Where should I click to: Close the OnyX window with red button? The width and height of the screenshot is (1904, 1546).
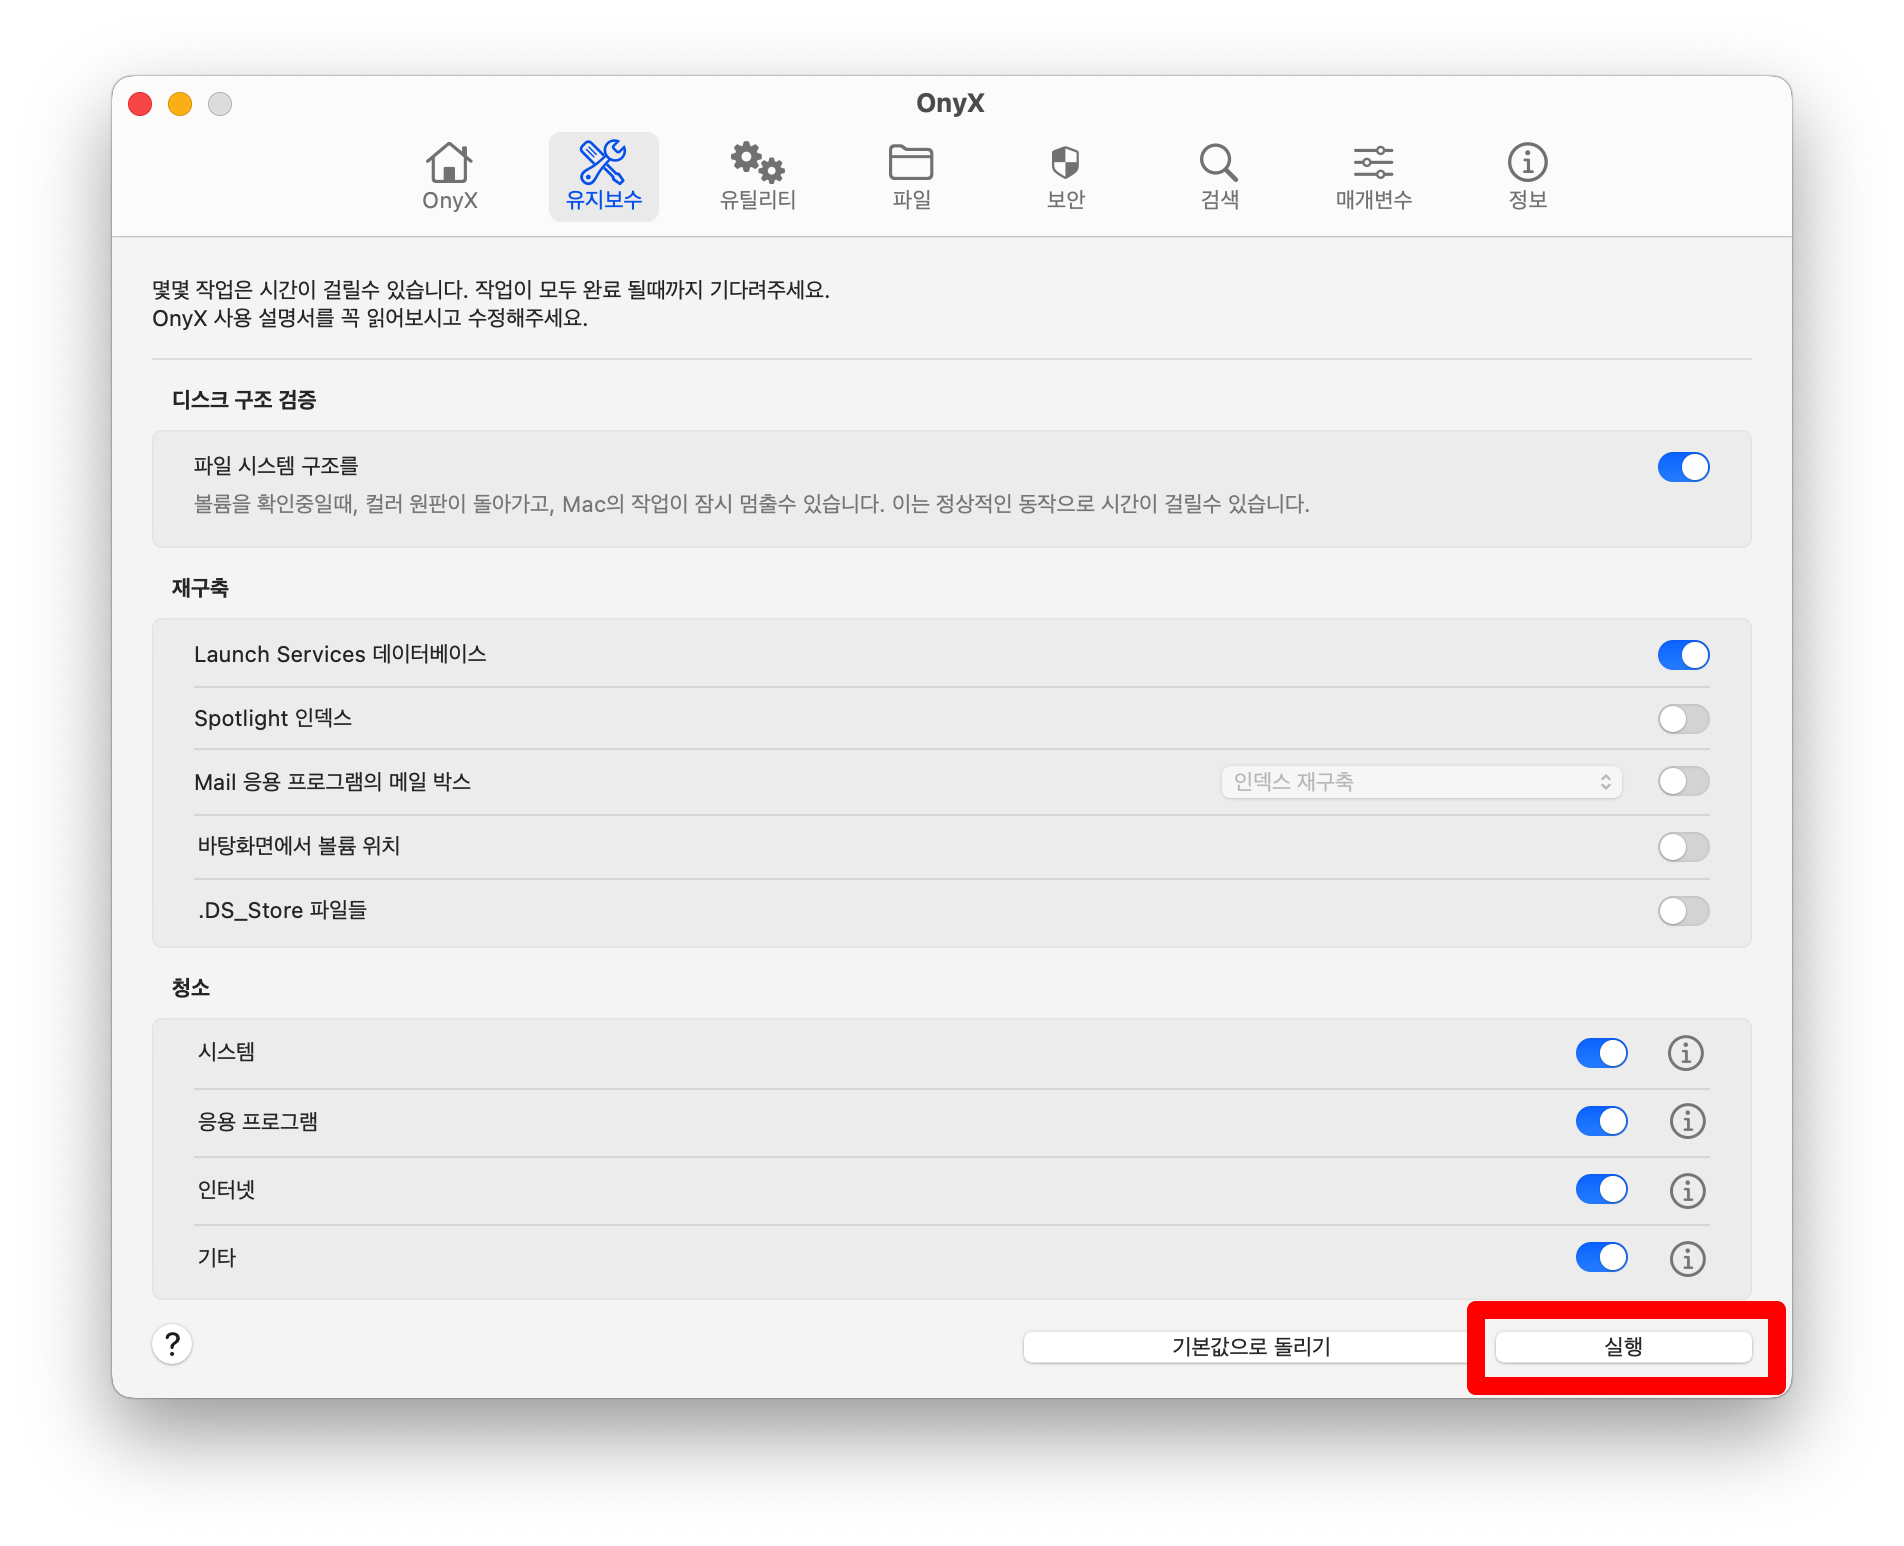point(140,104)
